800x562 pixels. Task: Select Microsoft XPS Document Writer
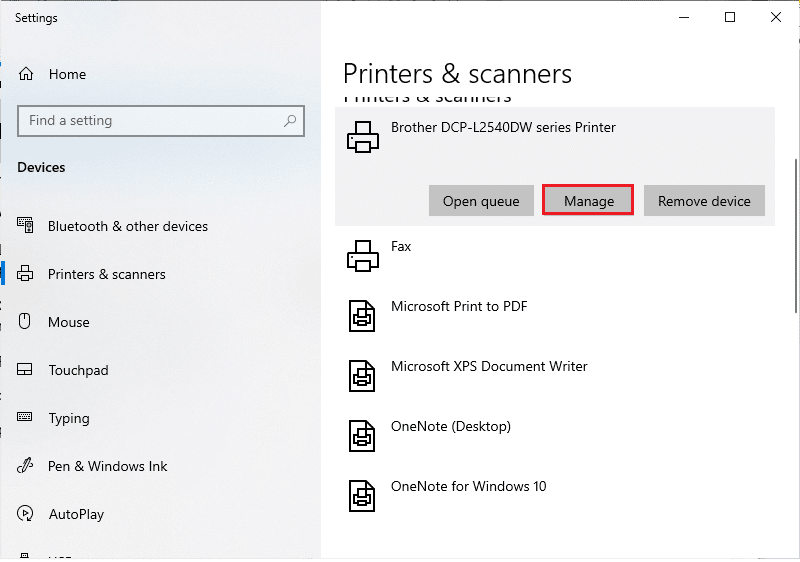click(555, 376)
